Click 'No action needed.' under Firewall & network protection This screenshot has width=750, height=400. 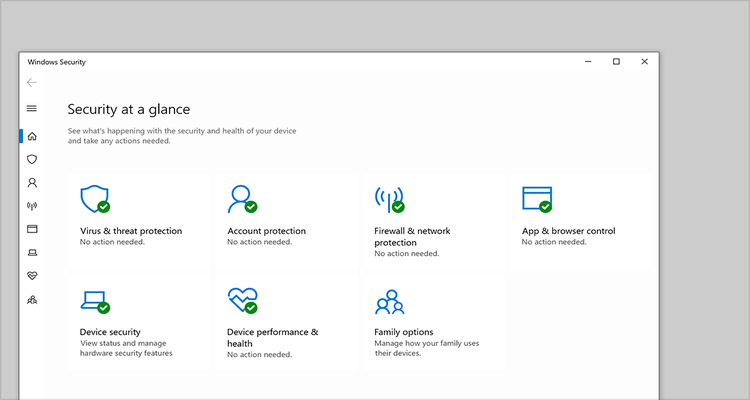[407, 254]
